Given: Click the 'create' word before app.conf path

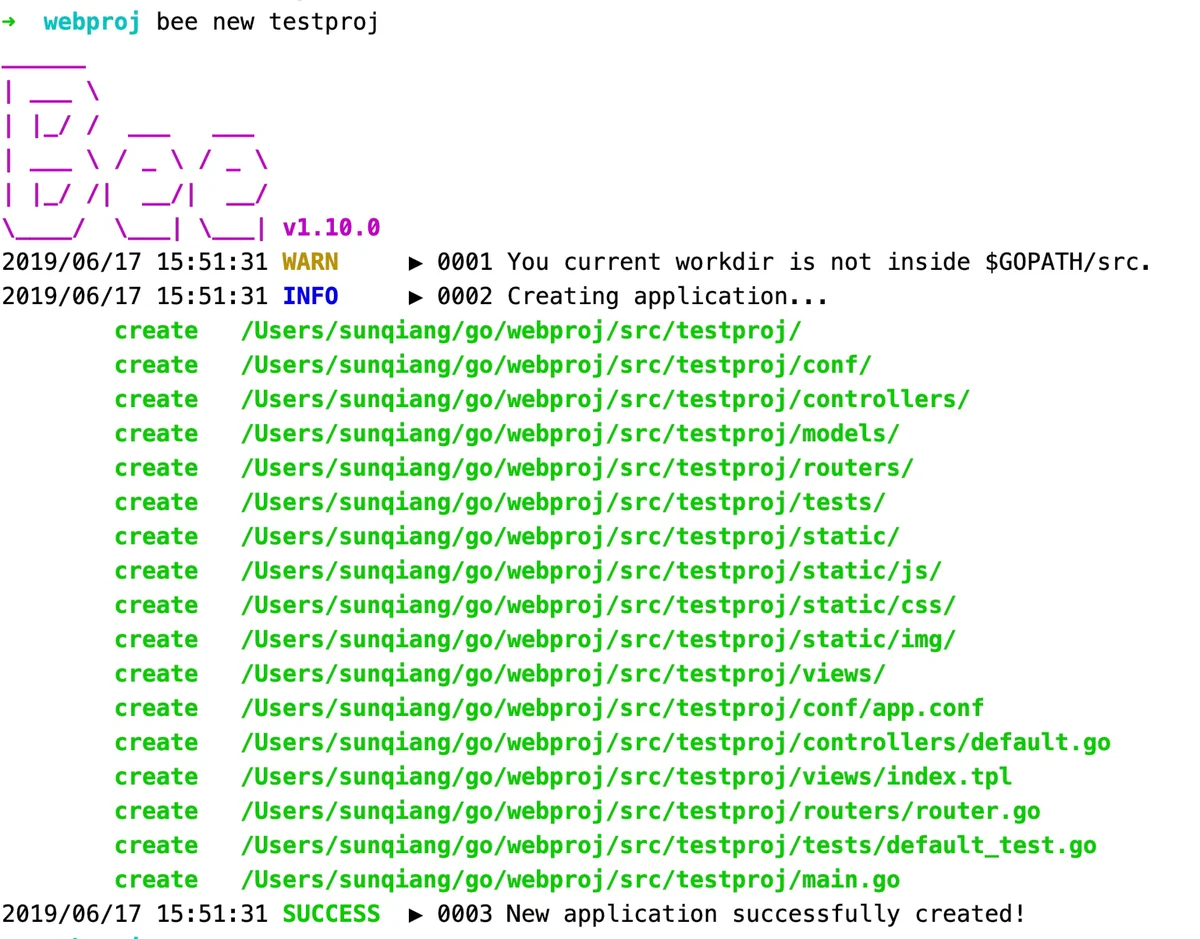Looking at the screenshot, I should pyautogui.click(x=156, y=708).
